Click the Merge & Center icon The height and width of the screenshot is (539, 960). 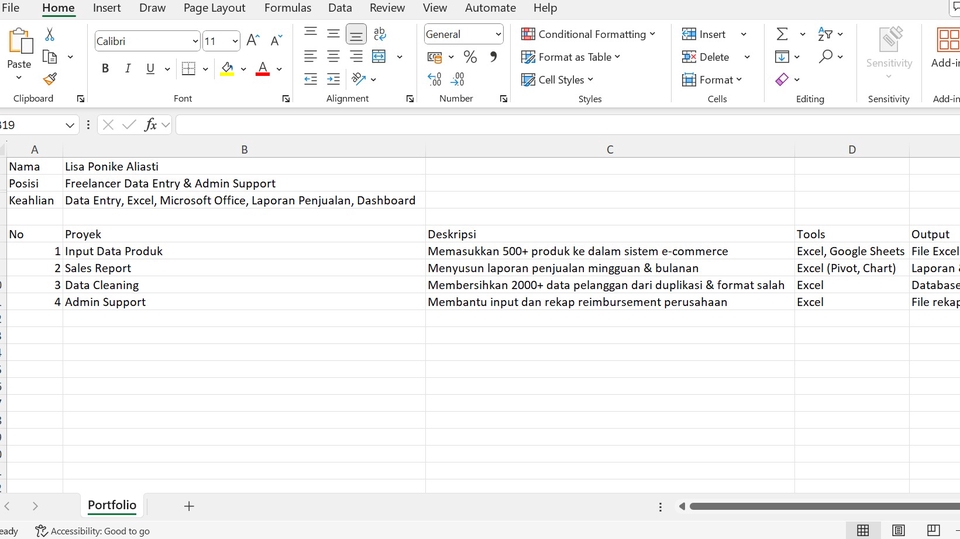pos(379,57)
